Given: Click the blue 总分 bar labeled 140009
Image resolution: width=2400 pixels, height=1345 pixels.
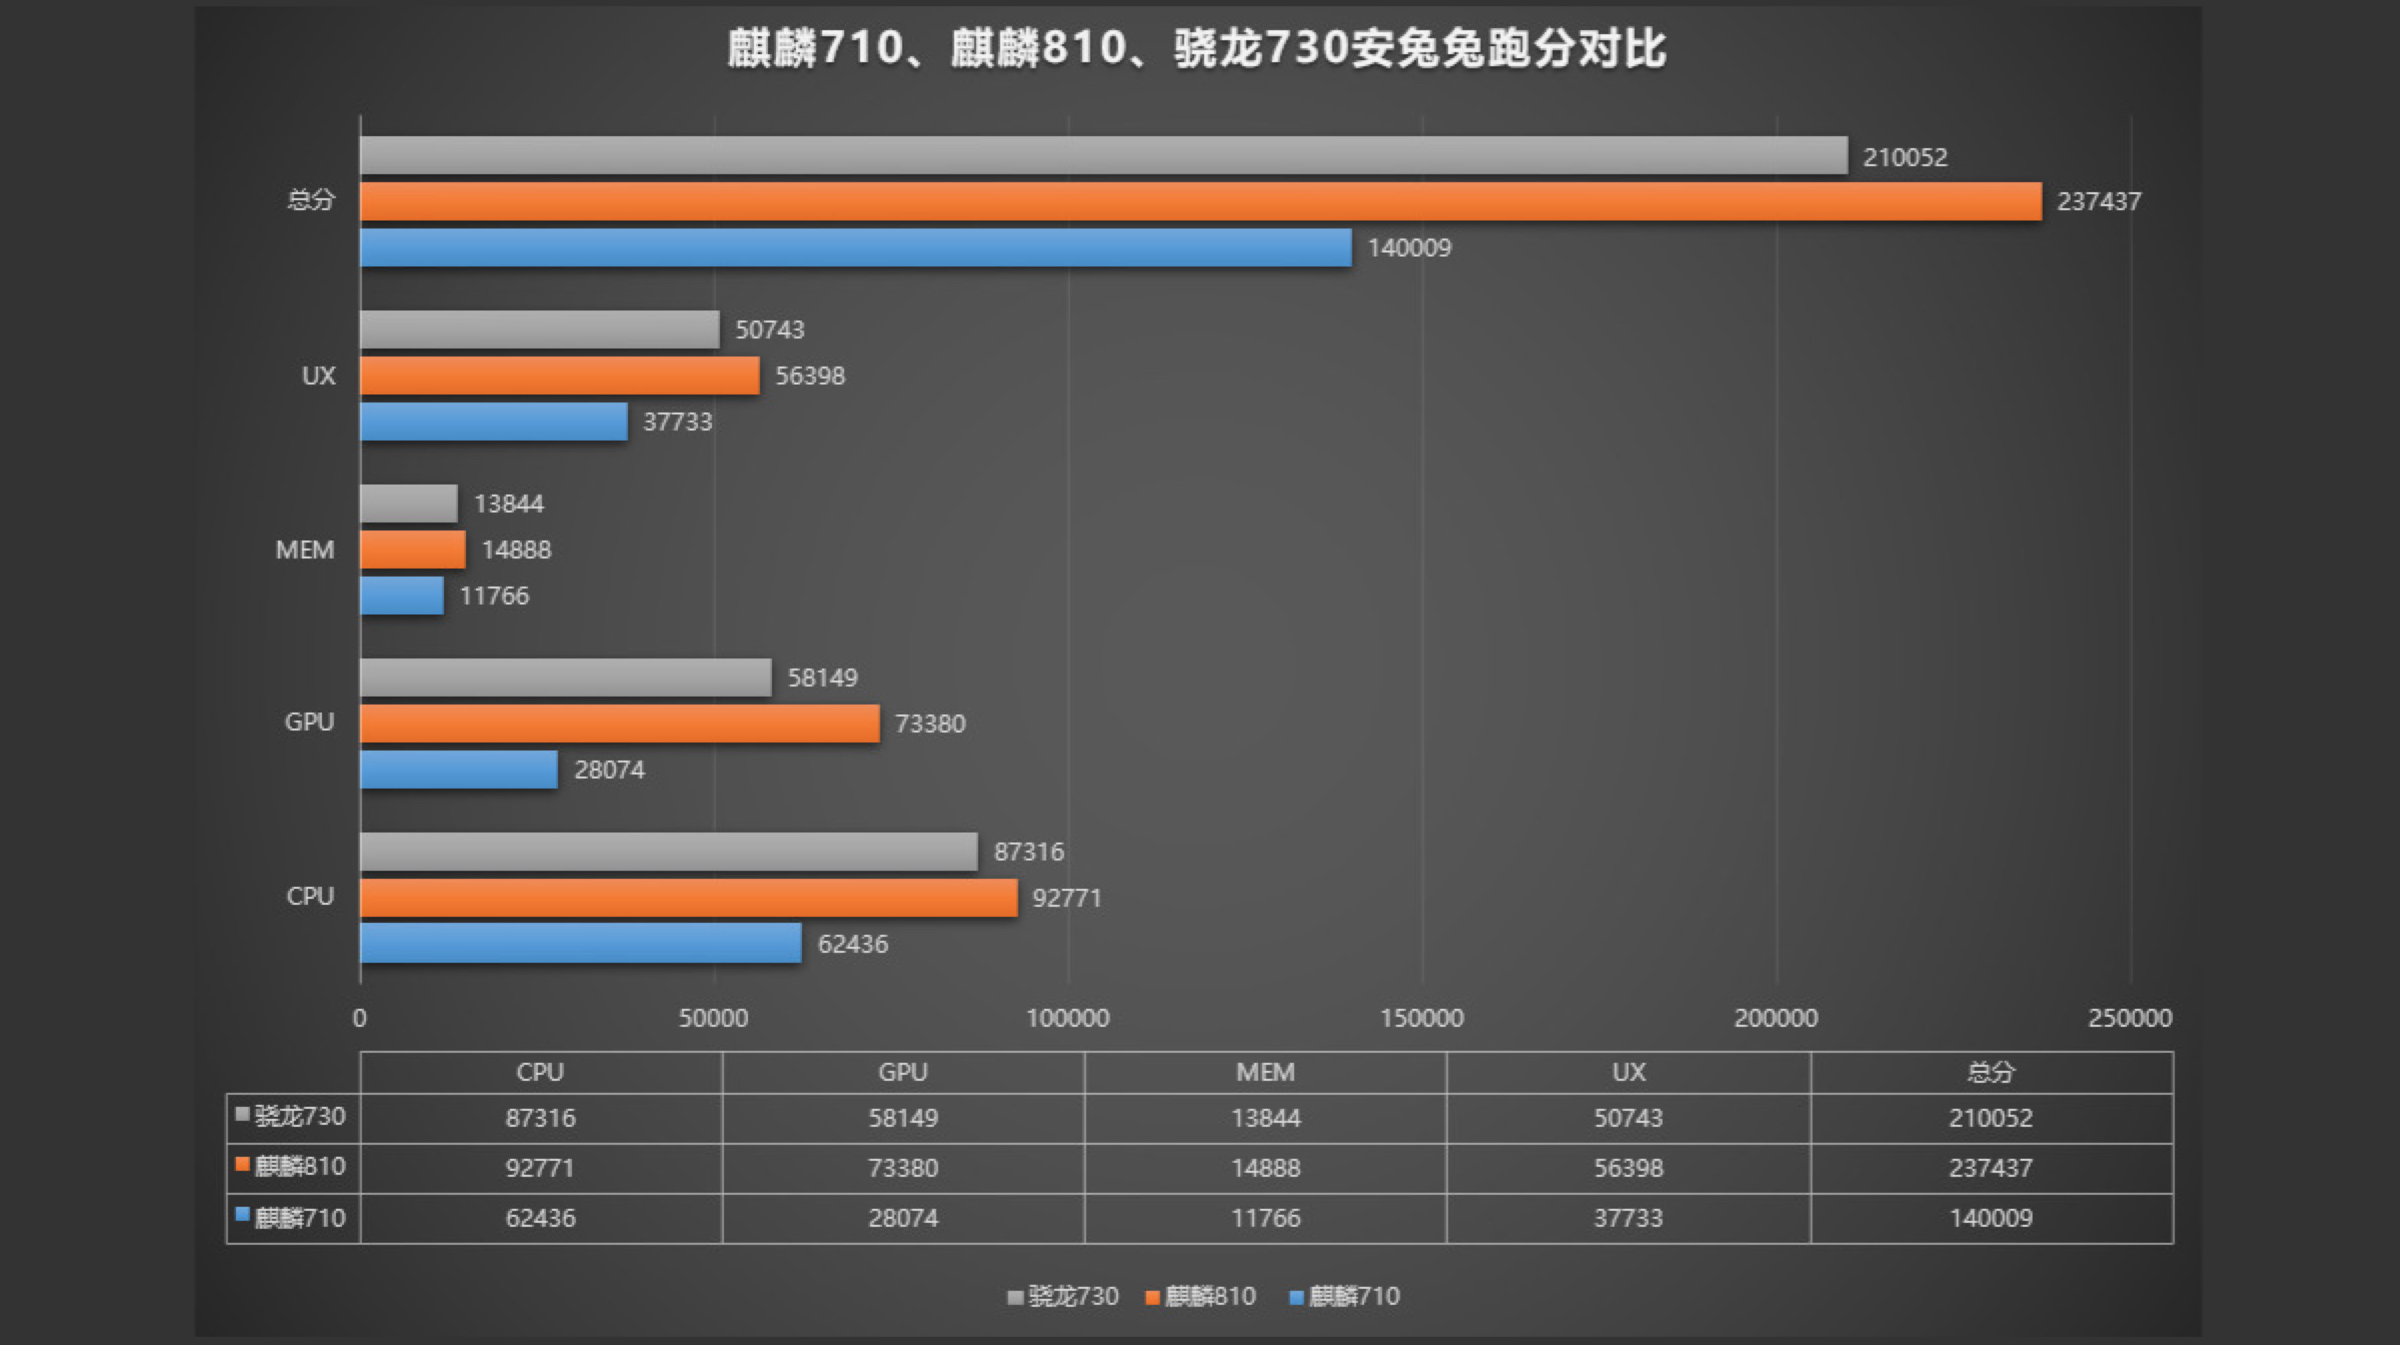Looking at the screenshot, I should [855, 248].
